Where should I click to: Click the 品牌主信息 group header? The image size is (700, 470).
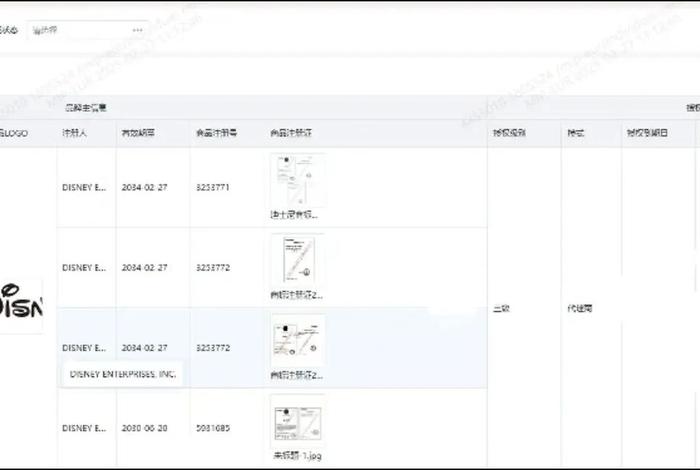(86, 108)
